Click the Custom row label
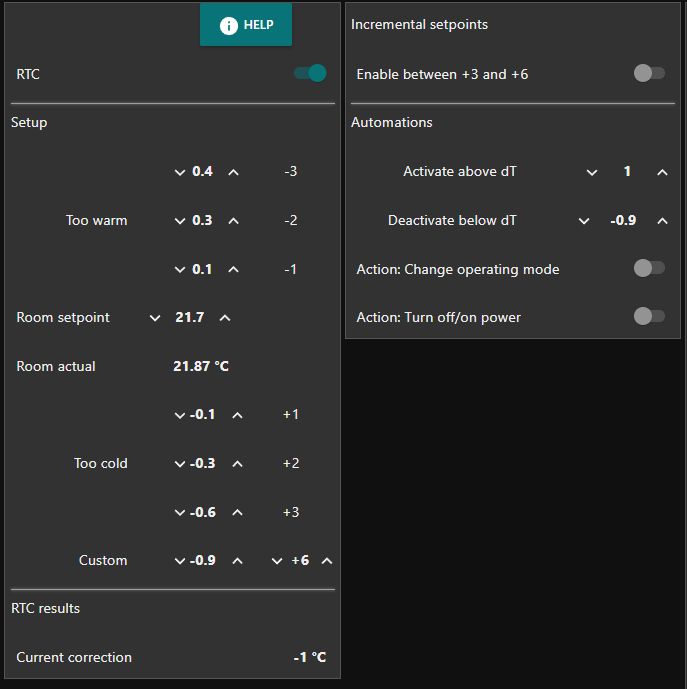The width and height of the screenshot is (687, 689). (x=103, y=560)
